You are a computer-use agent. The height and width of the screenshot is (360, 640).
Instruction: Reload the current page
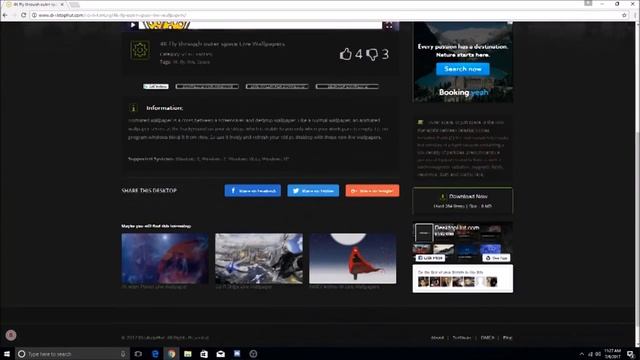click(24, 15)
